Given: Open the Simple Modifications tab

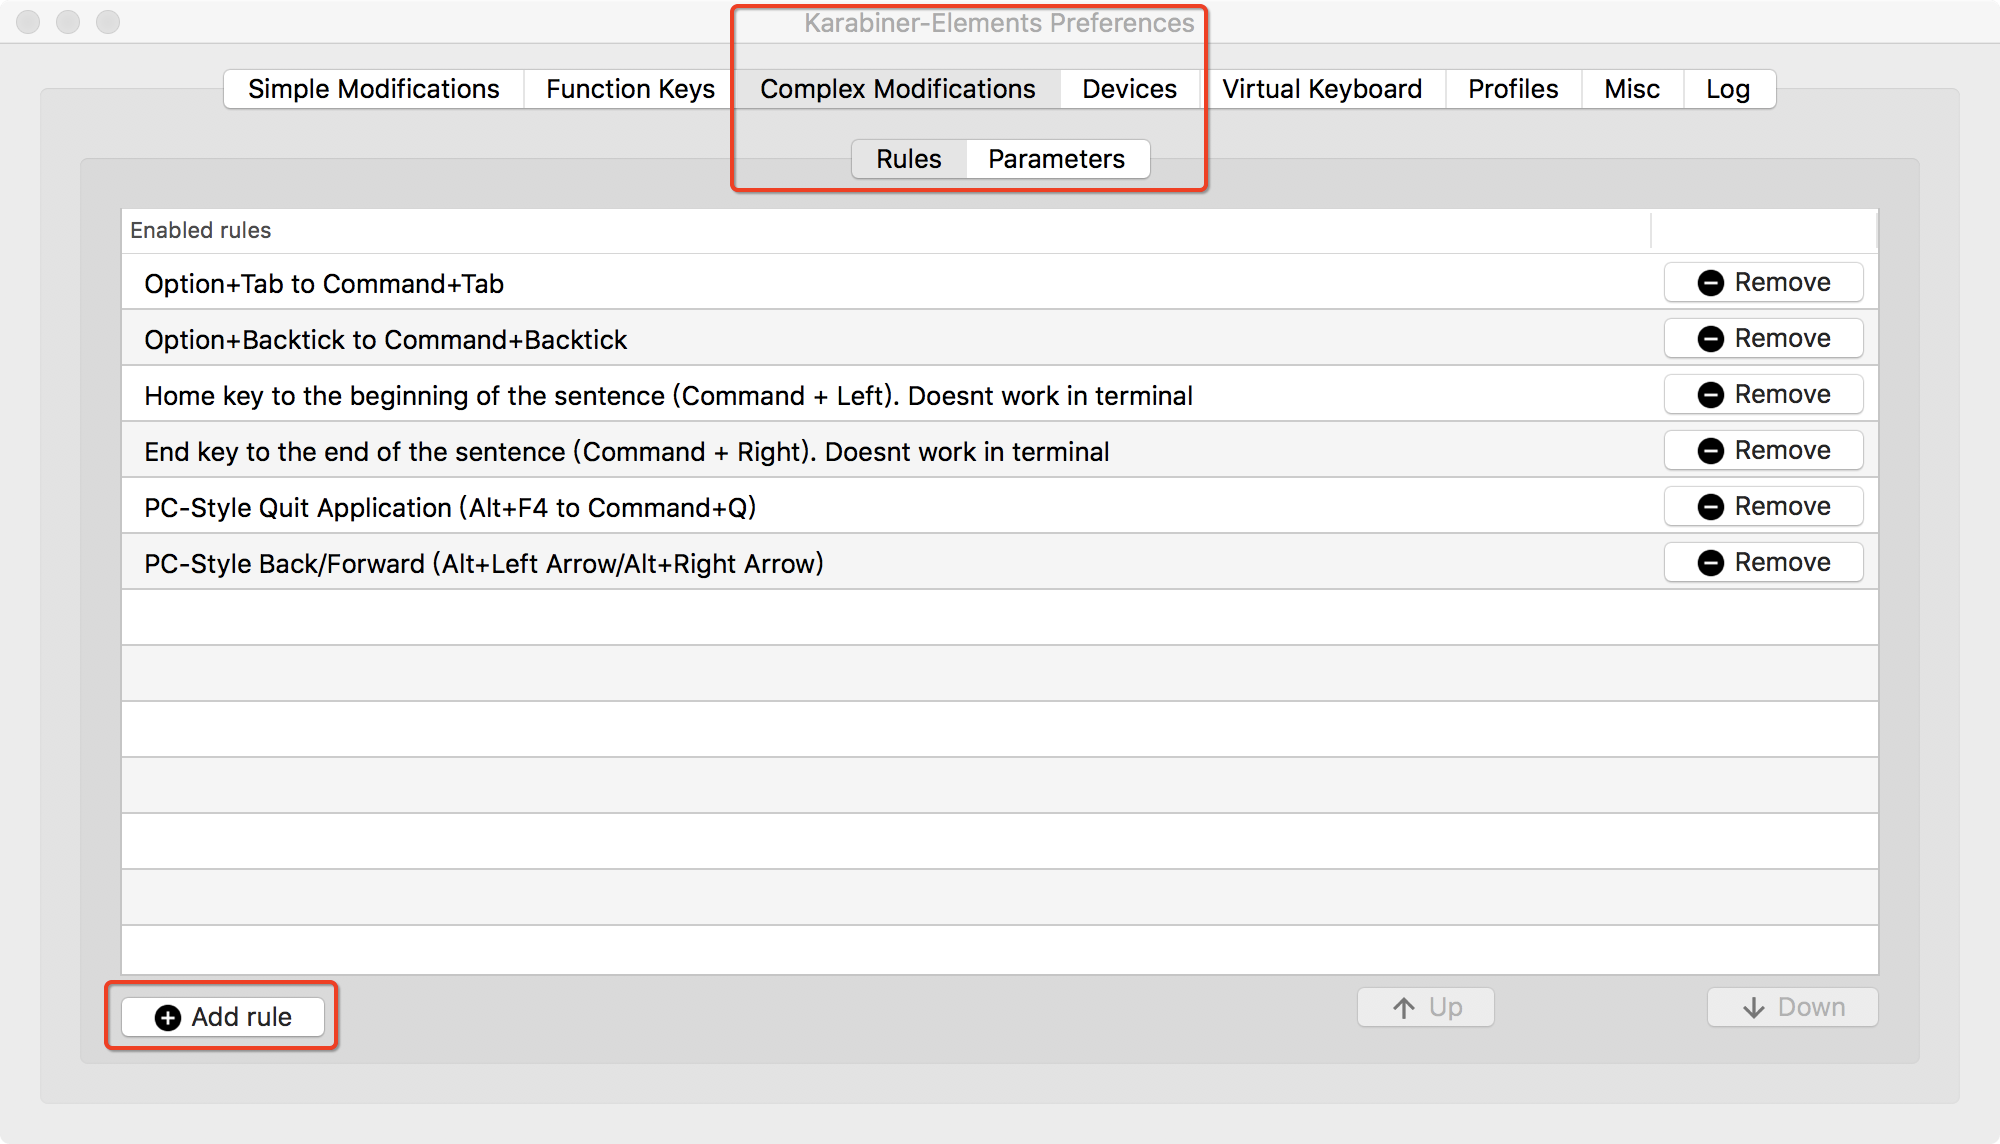Looking at the screenshot, I should tap(373, 89).
